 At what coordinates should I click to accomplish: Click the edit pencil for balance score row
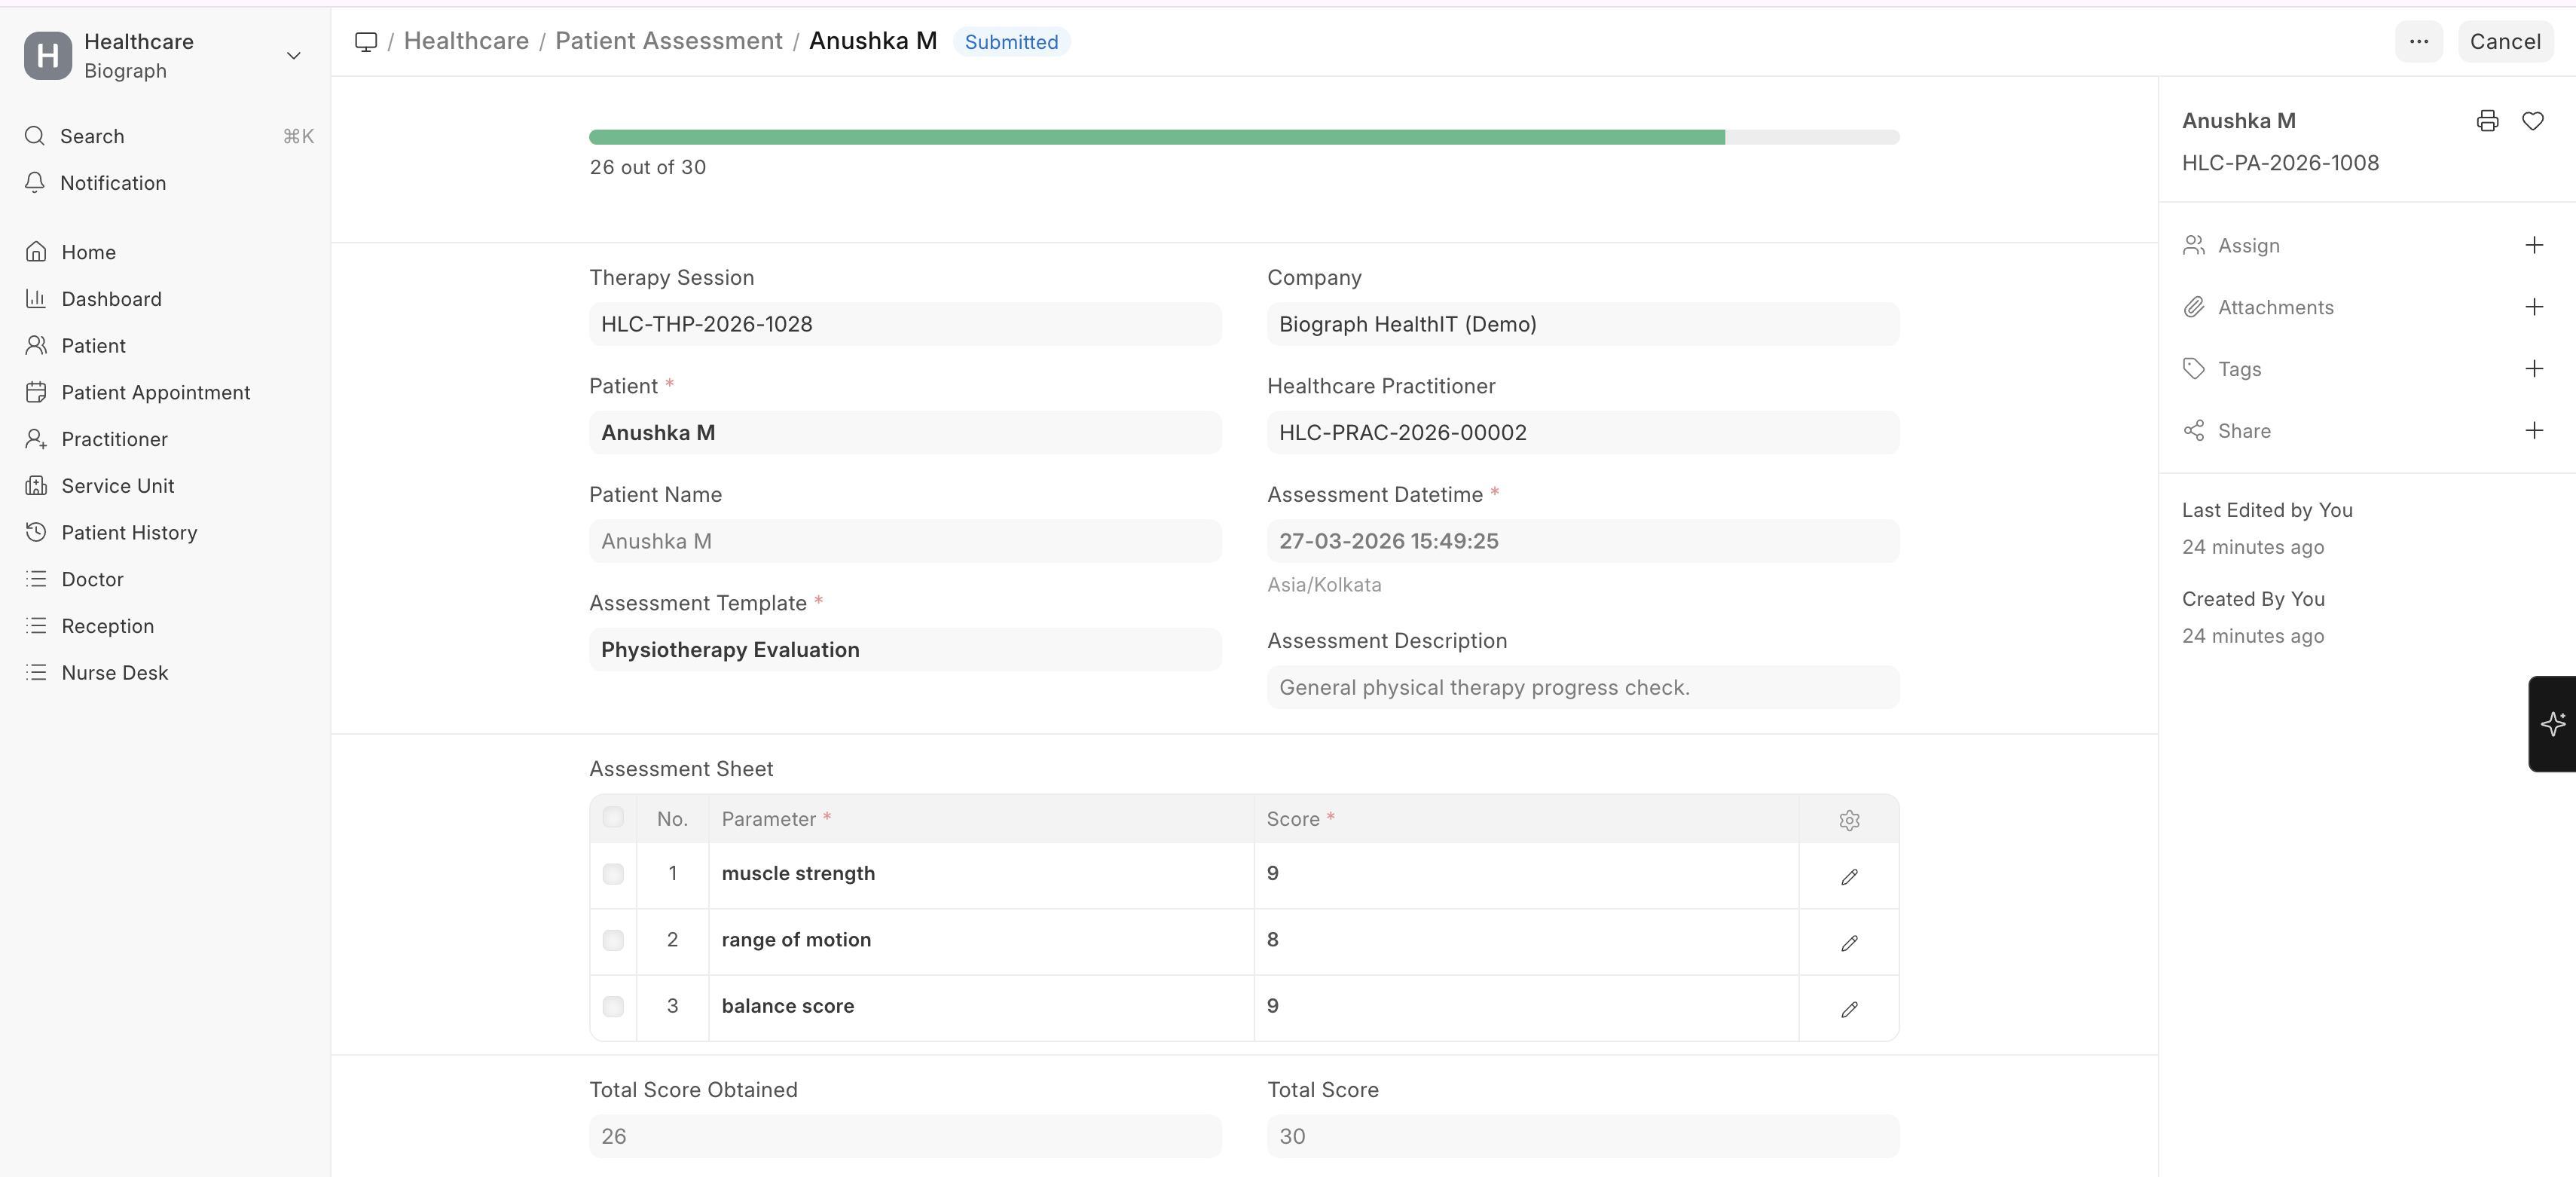click(x=1849, y=1009)
